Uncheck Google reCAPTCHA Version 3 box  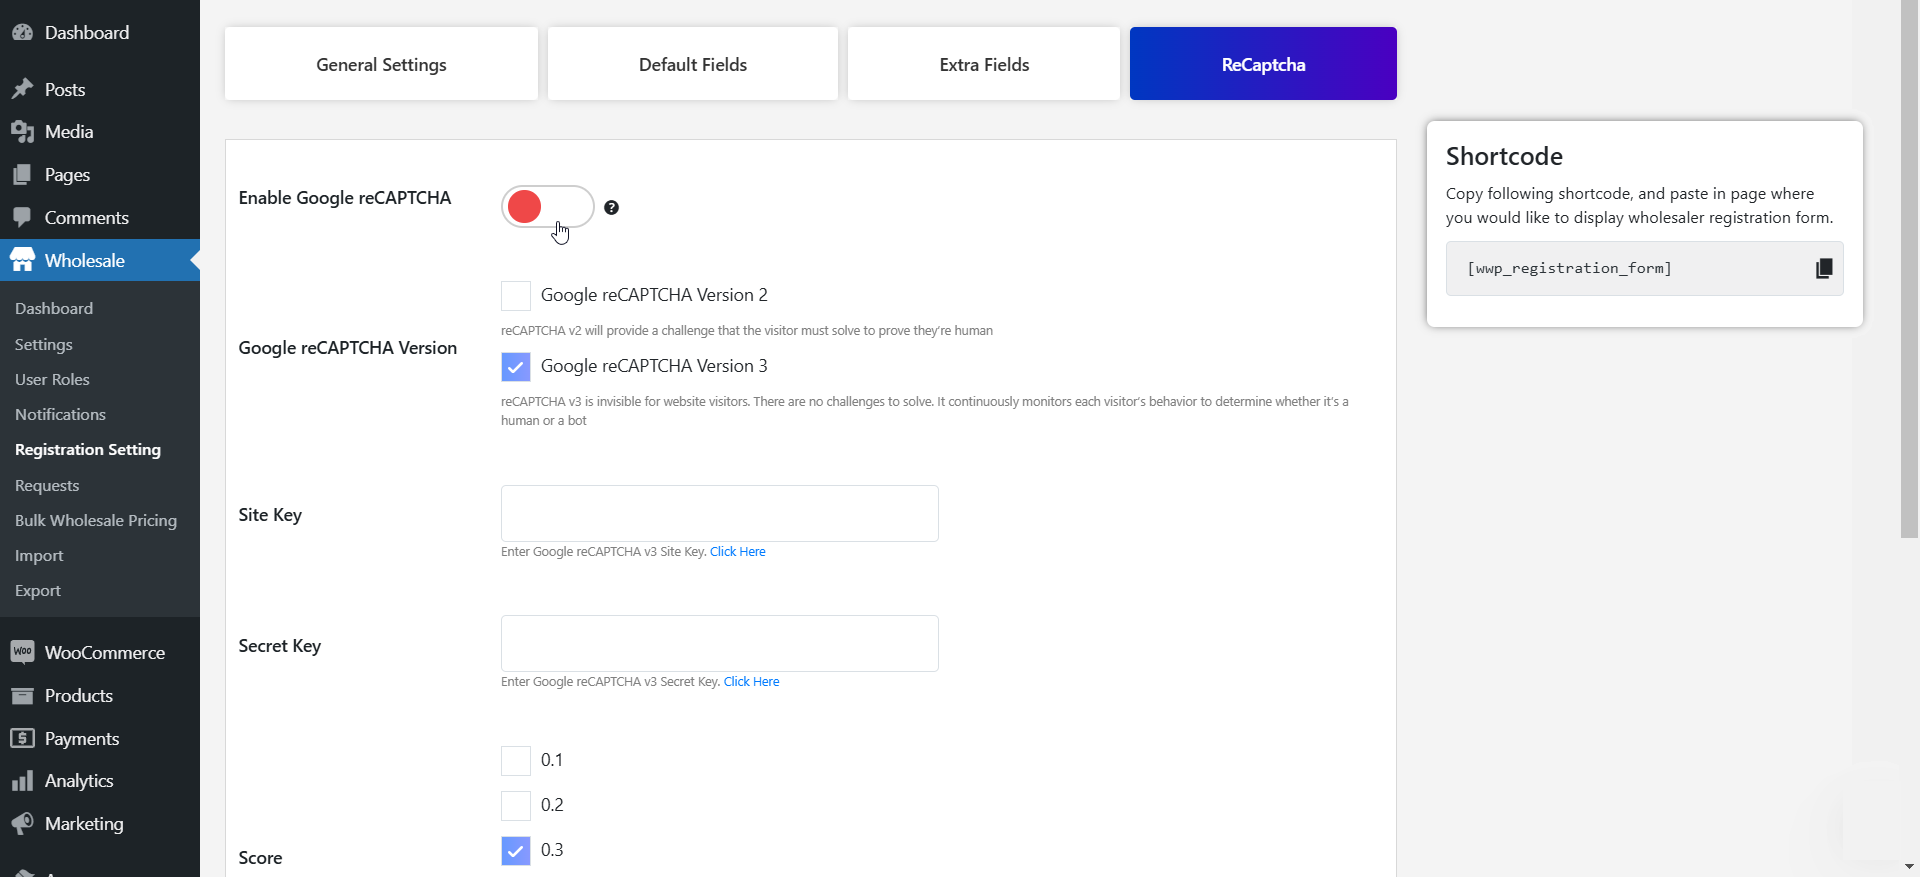coord(516,367)
